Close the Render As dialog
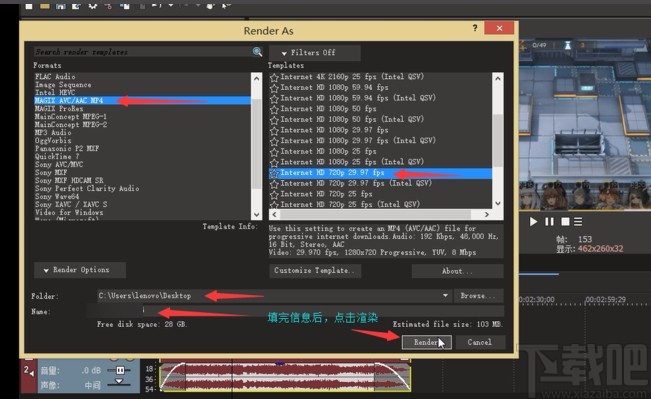This screenshot has height=399, width=651. pos(499,28)
